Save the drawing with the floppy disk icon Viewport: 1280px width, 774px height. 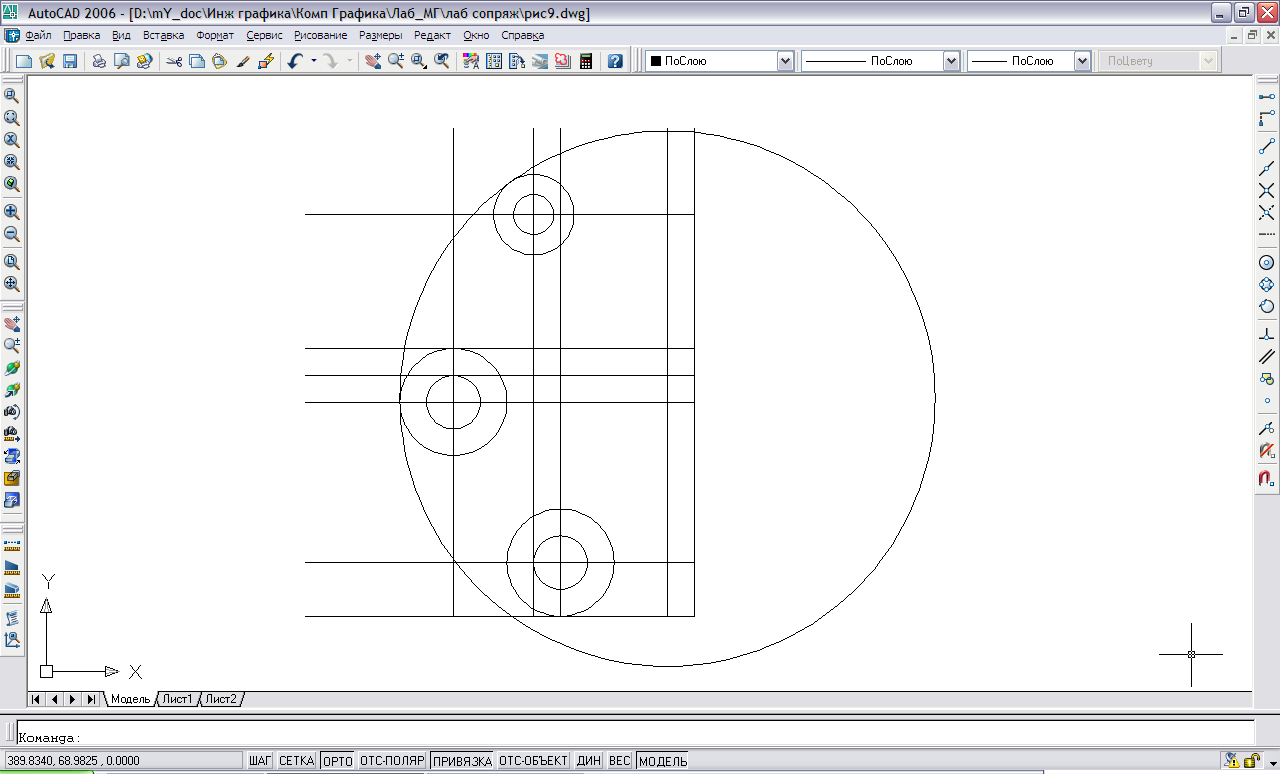click(x=70, y=61)
